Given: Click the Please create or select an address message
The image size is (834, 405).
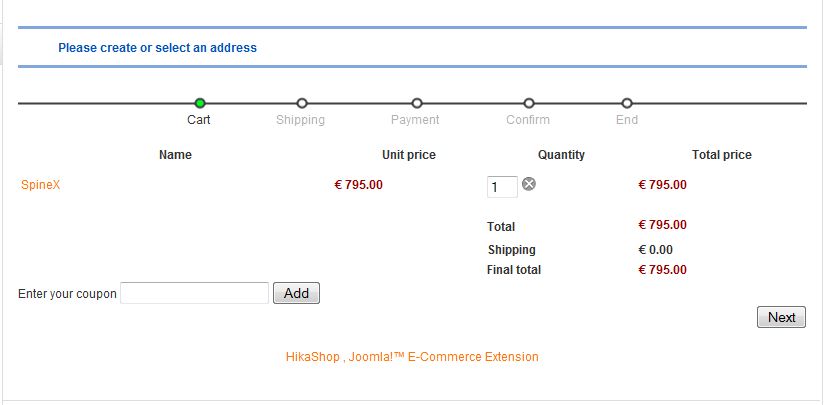Looking at the screenshot, I should (157, 48).
